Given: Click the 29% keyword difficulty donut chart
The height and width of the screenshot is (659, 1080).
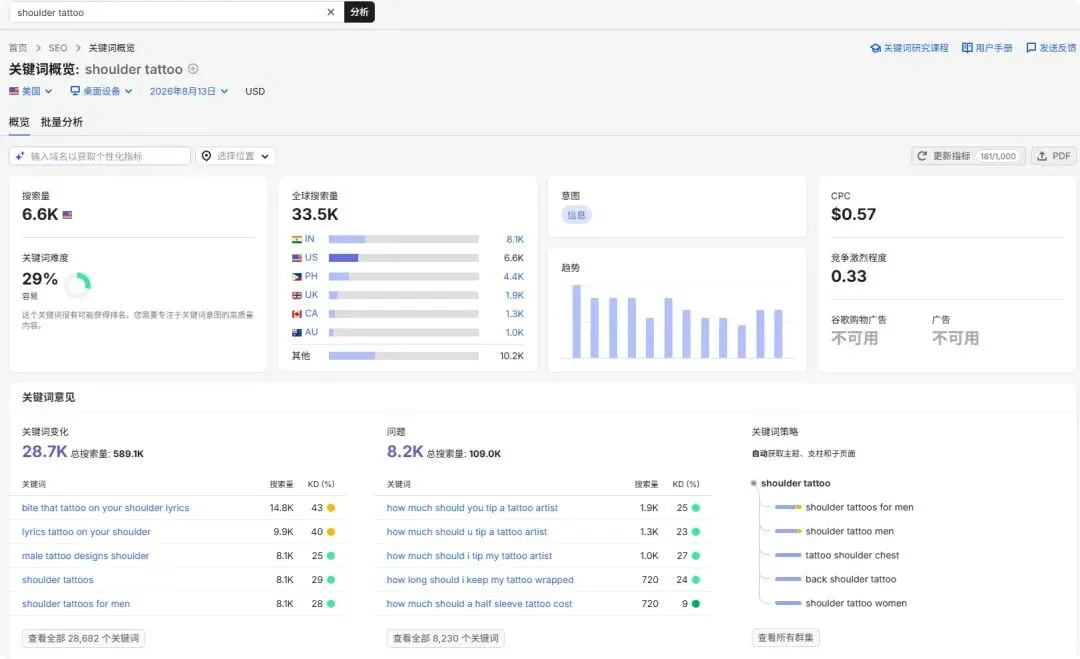Looking at the screenshot, I should coord(78,284).
